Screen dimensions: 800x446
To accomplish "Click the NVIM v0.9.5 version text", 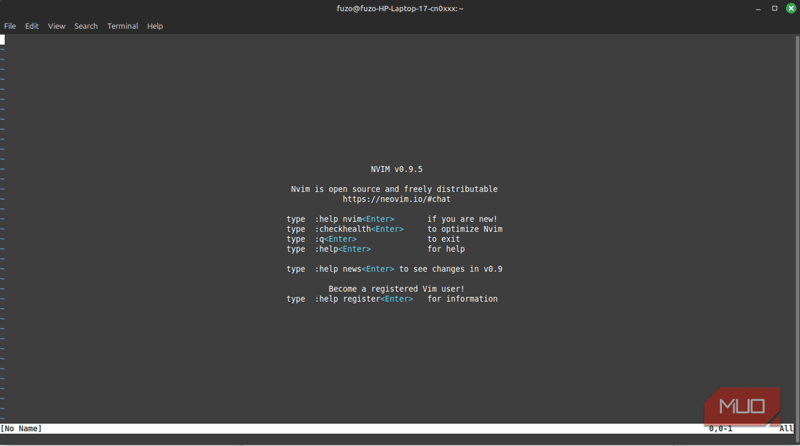I will point(396,169).
